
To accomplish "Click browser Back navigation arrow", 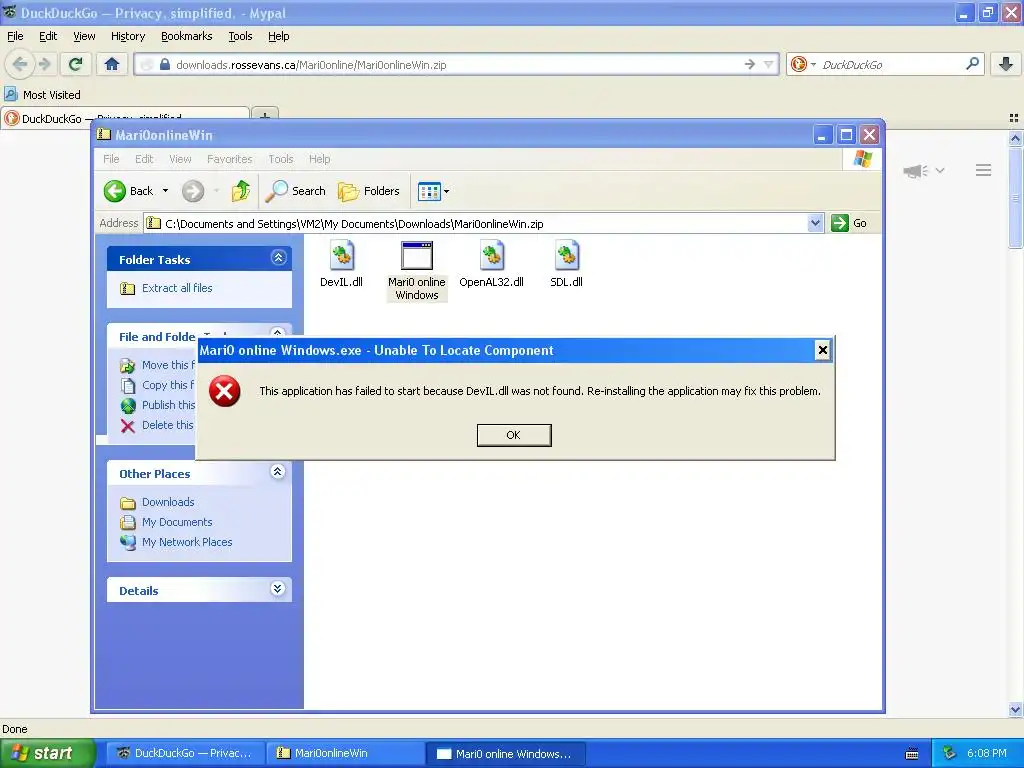I will point(20,64).
